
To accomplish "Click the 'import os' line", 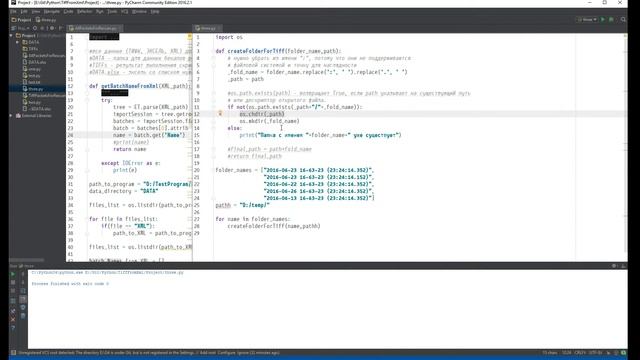I will point(229,37).
